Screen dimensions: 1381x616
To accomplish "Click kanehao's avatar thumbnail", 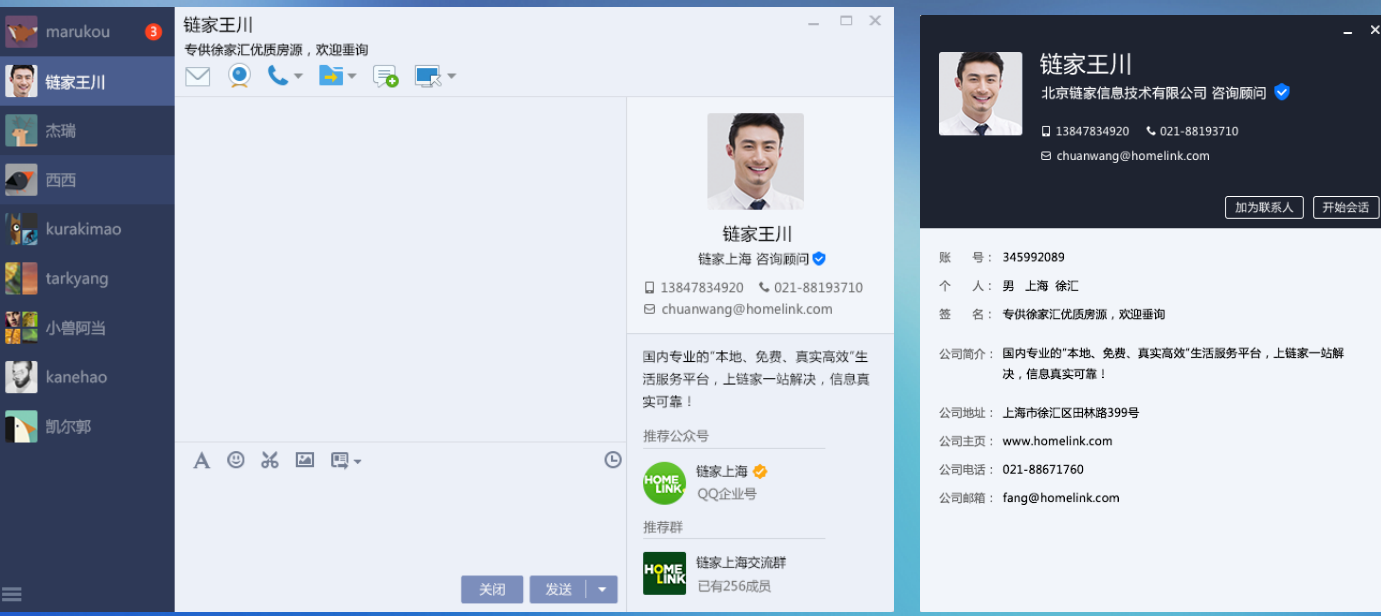I will (x=21, y=377).
